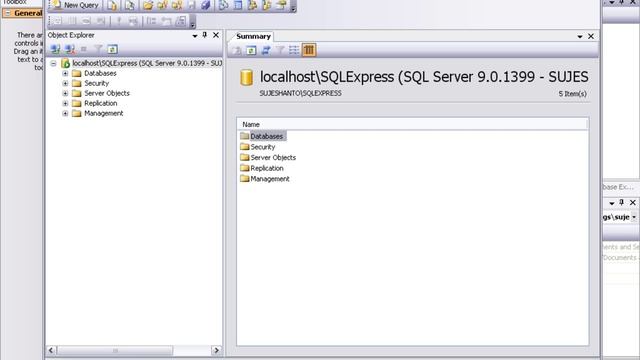Expand the Security tree node

(x=65, y=83)
